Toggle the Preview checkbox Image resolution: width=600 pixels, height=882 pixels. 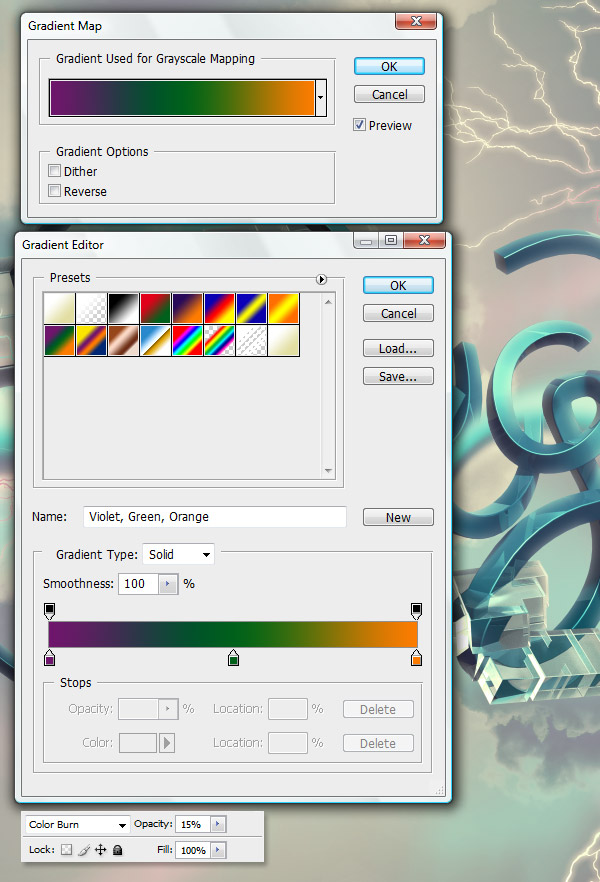359,125
